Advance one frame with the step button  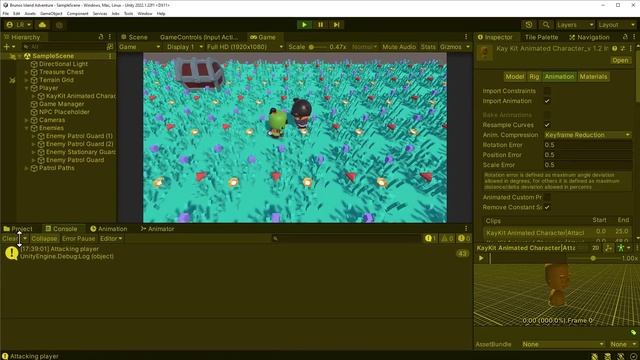(336, 25)
